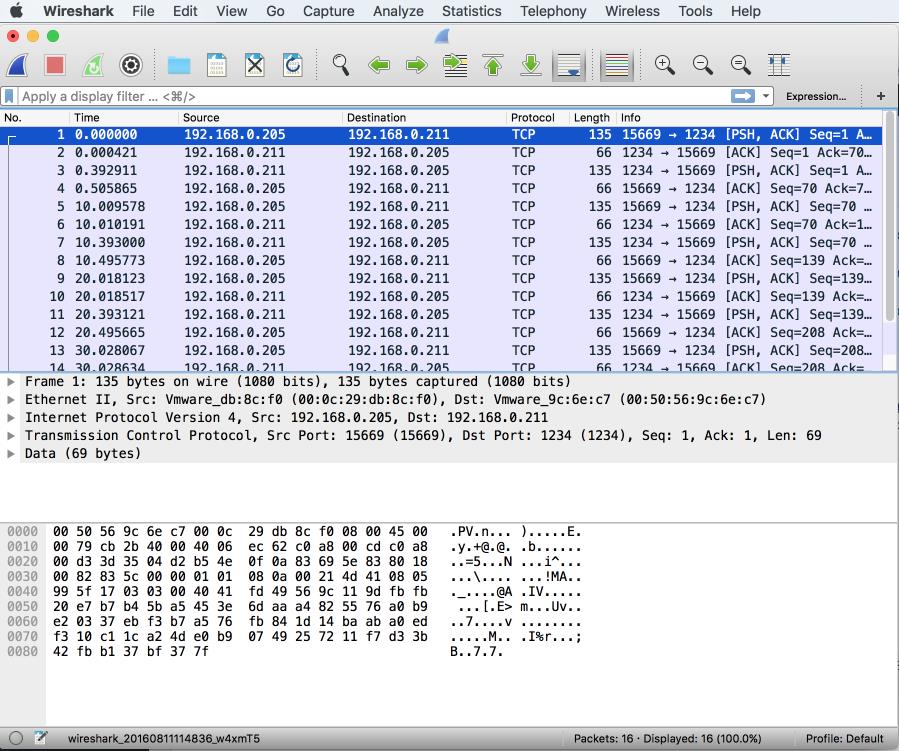
Task: Open the filter history dropdown arrow
Action: click(x=766, y=96)
